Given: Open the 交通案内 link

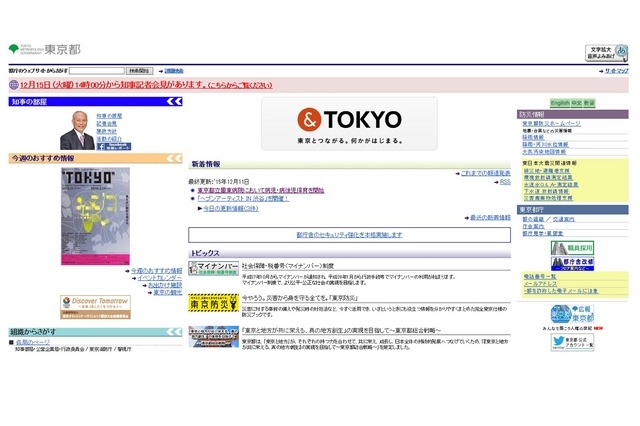Looking at the screenshot, I should coord(564,220).
